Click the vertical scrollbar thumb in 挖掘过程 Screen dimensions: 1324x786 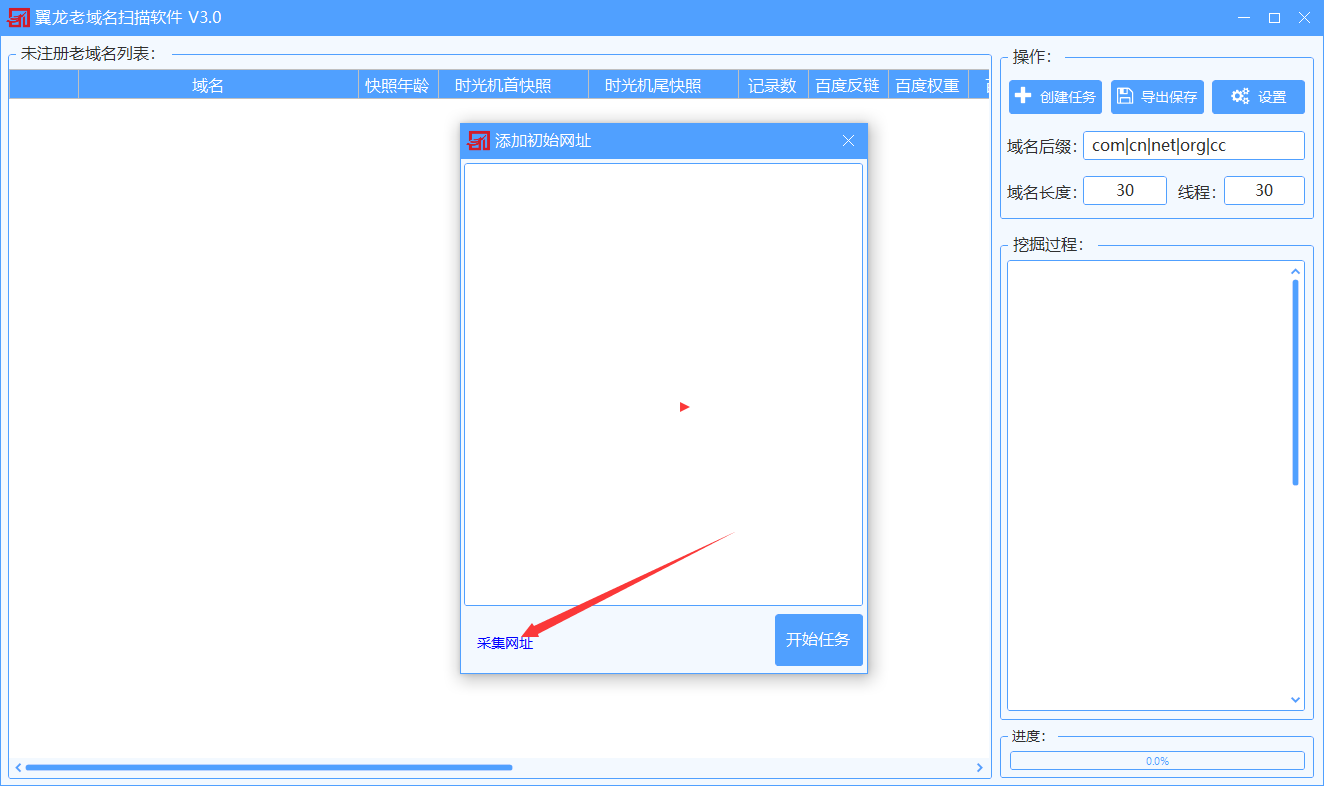[x=1296, y=383]
